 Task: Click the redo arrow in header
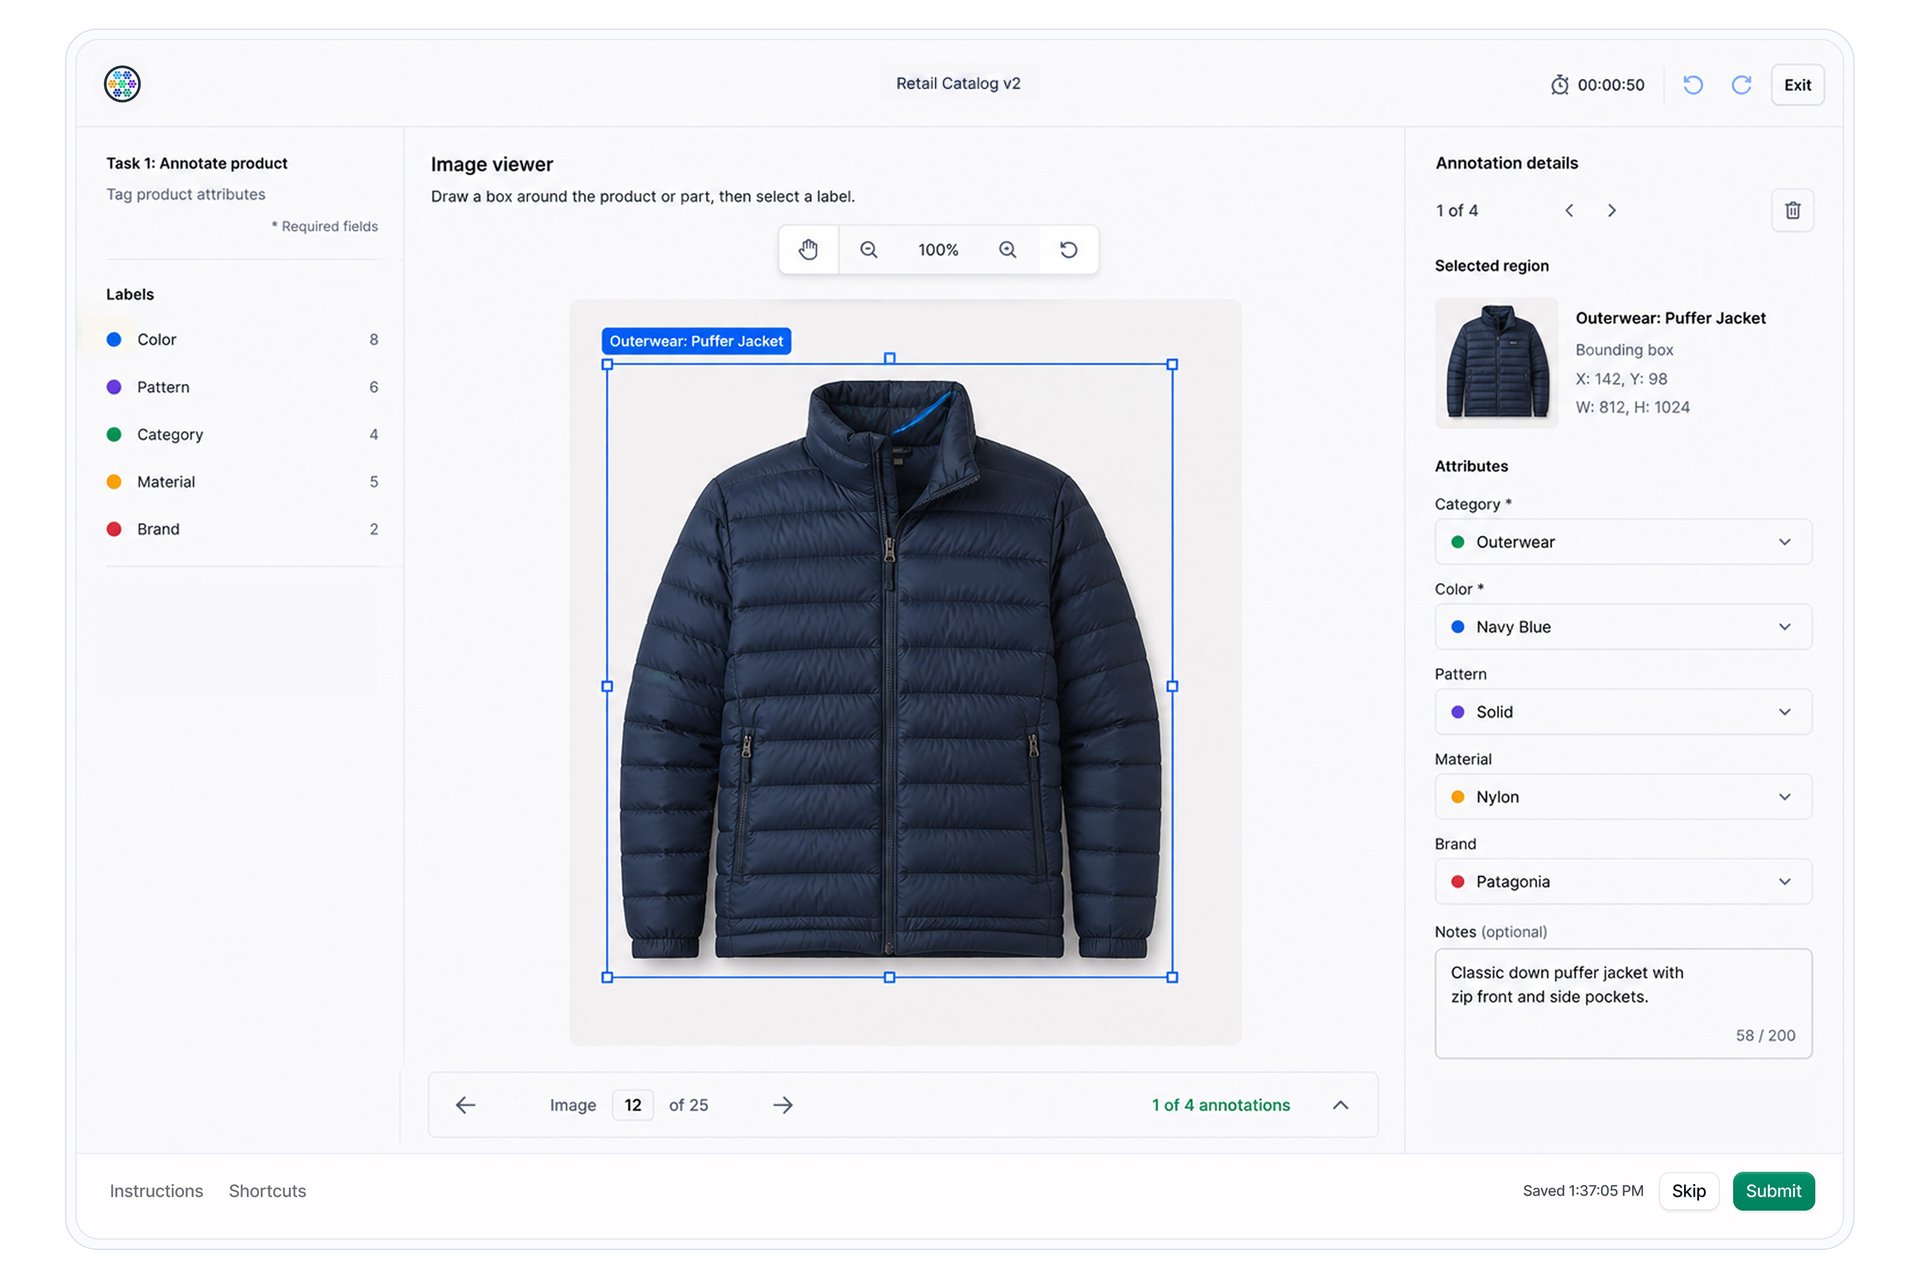[x=1741, y=85]
